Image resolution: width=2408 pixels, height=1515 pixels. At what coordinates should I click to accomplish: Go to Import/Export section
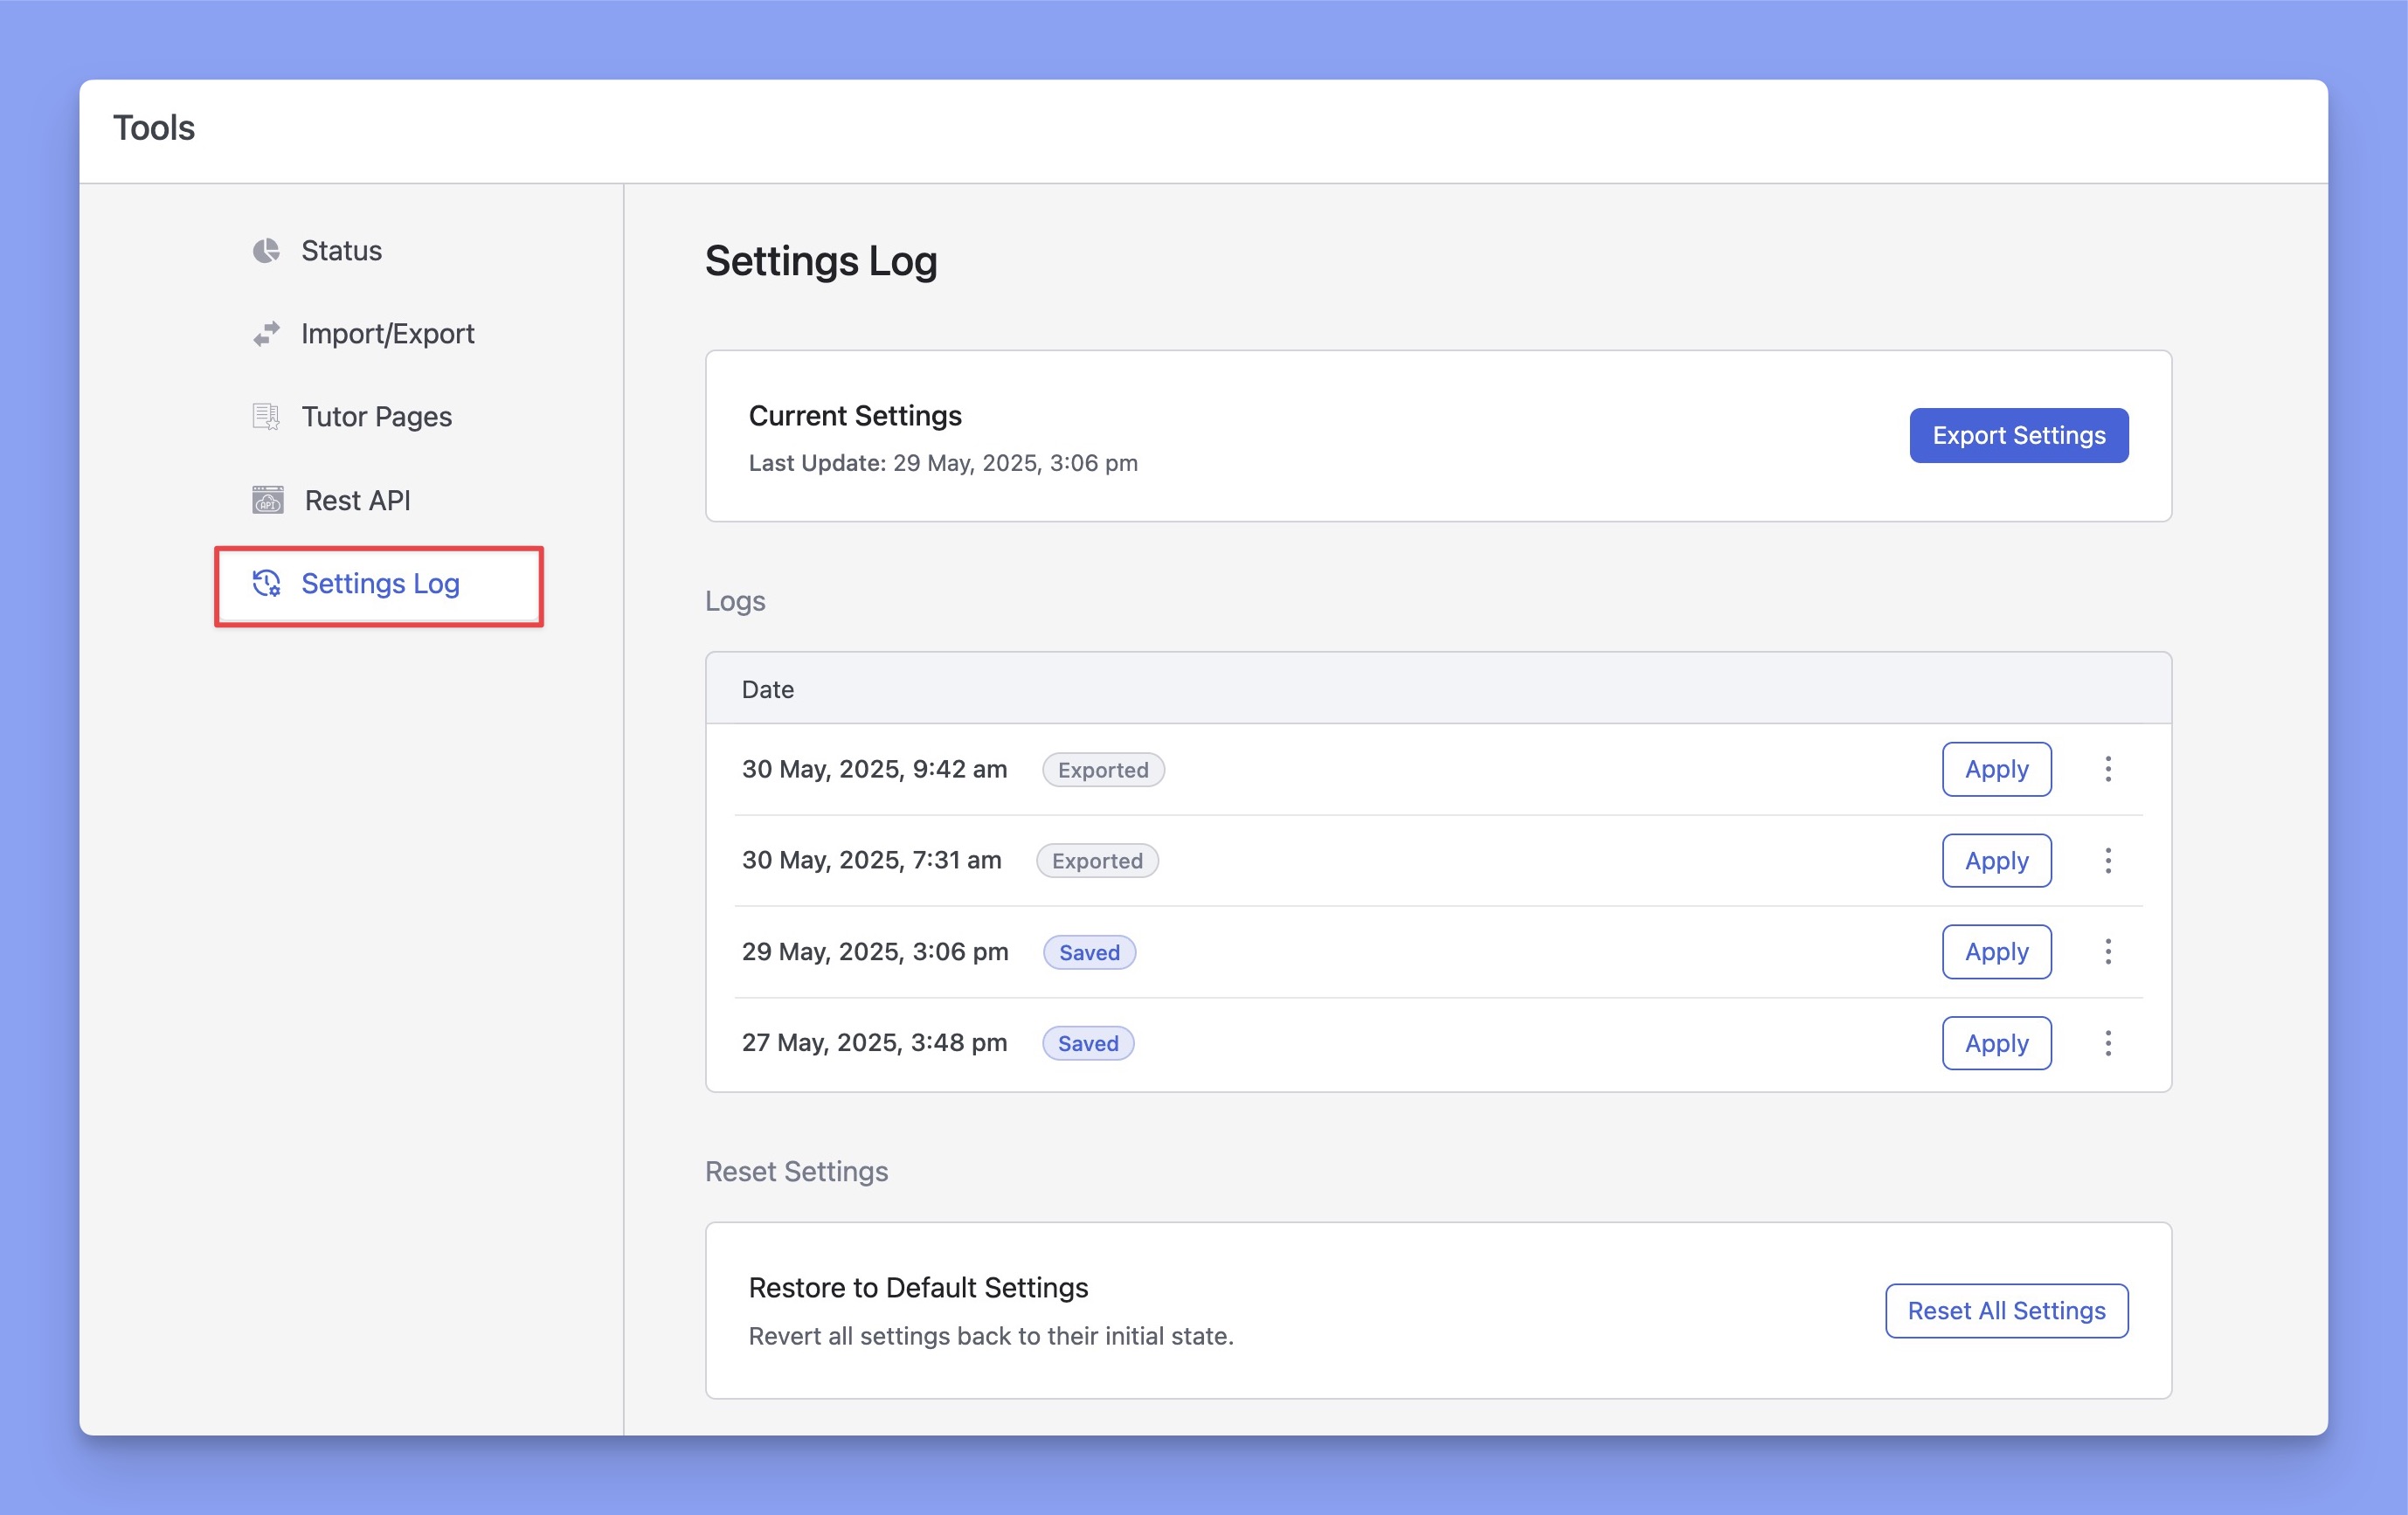point(388,334)
